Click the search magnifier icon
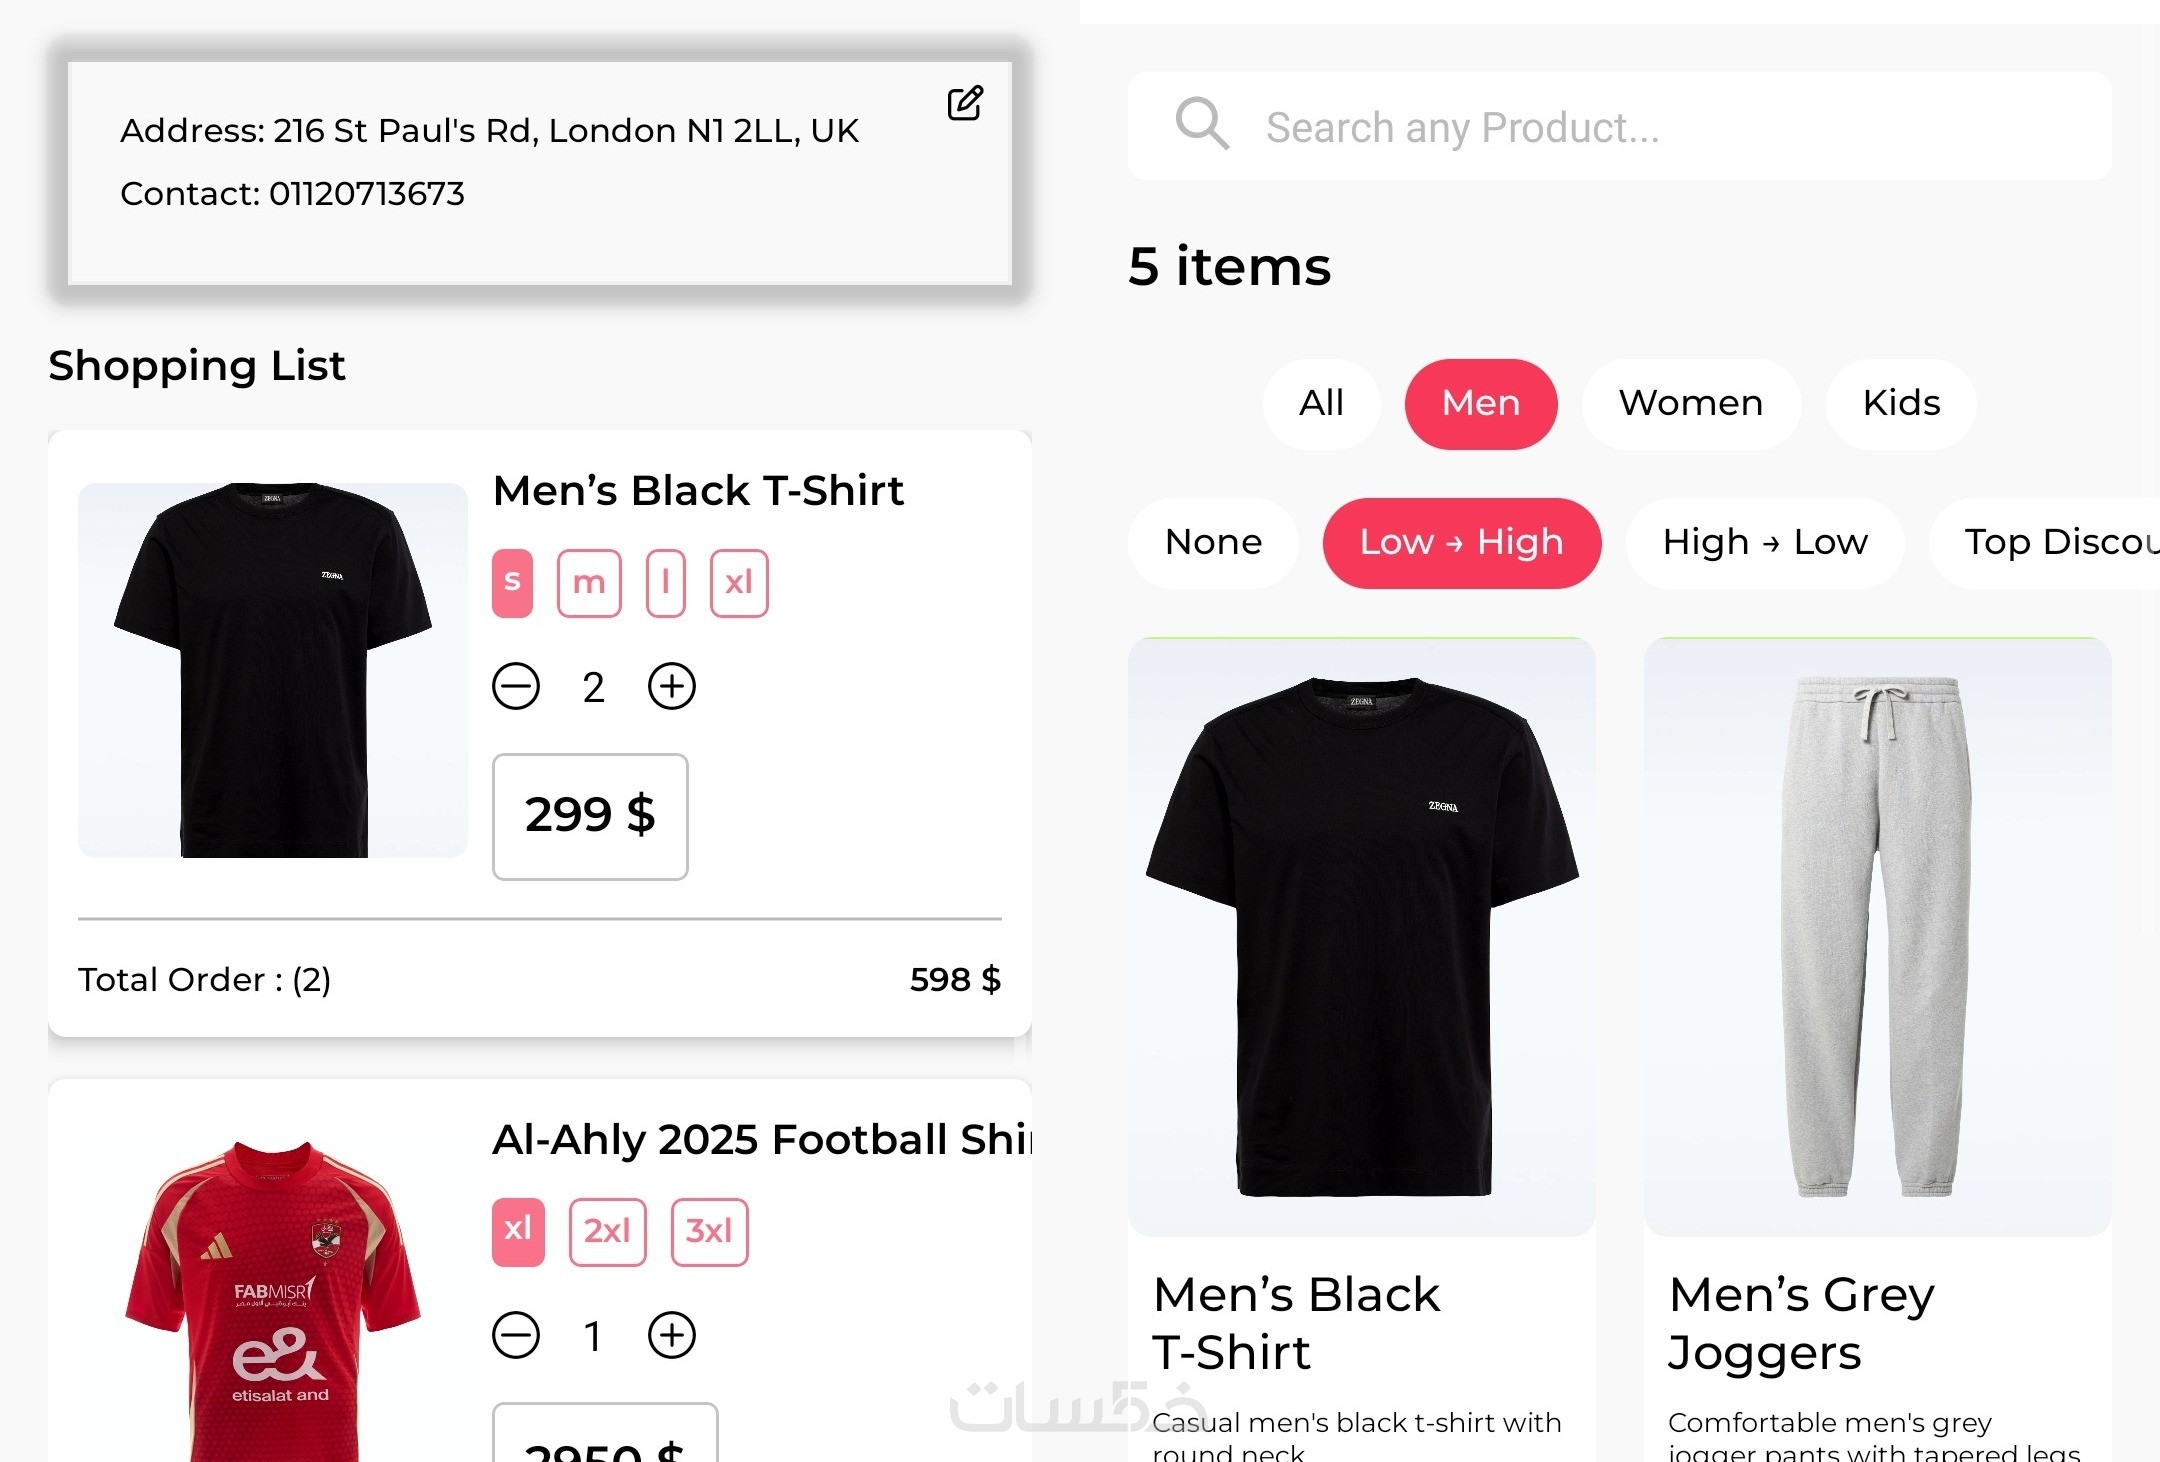This screenshot has width=2160, height=1462. coord(1201,125)
